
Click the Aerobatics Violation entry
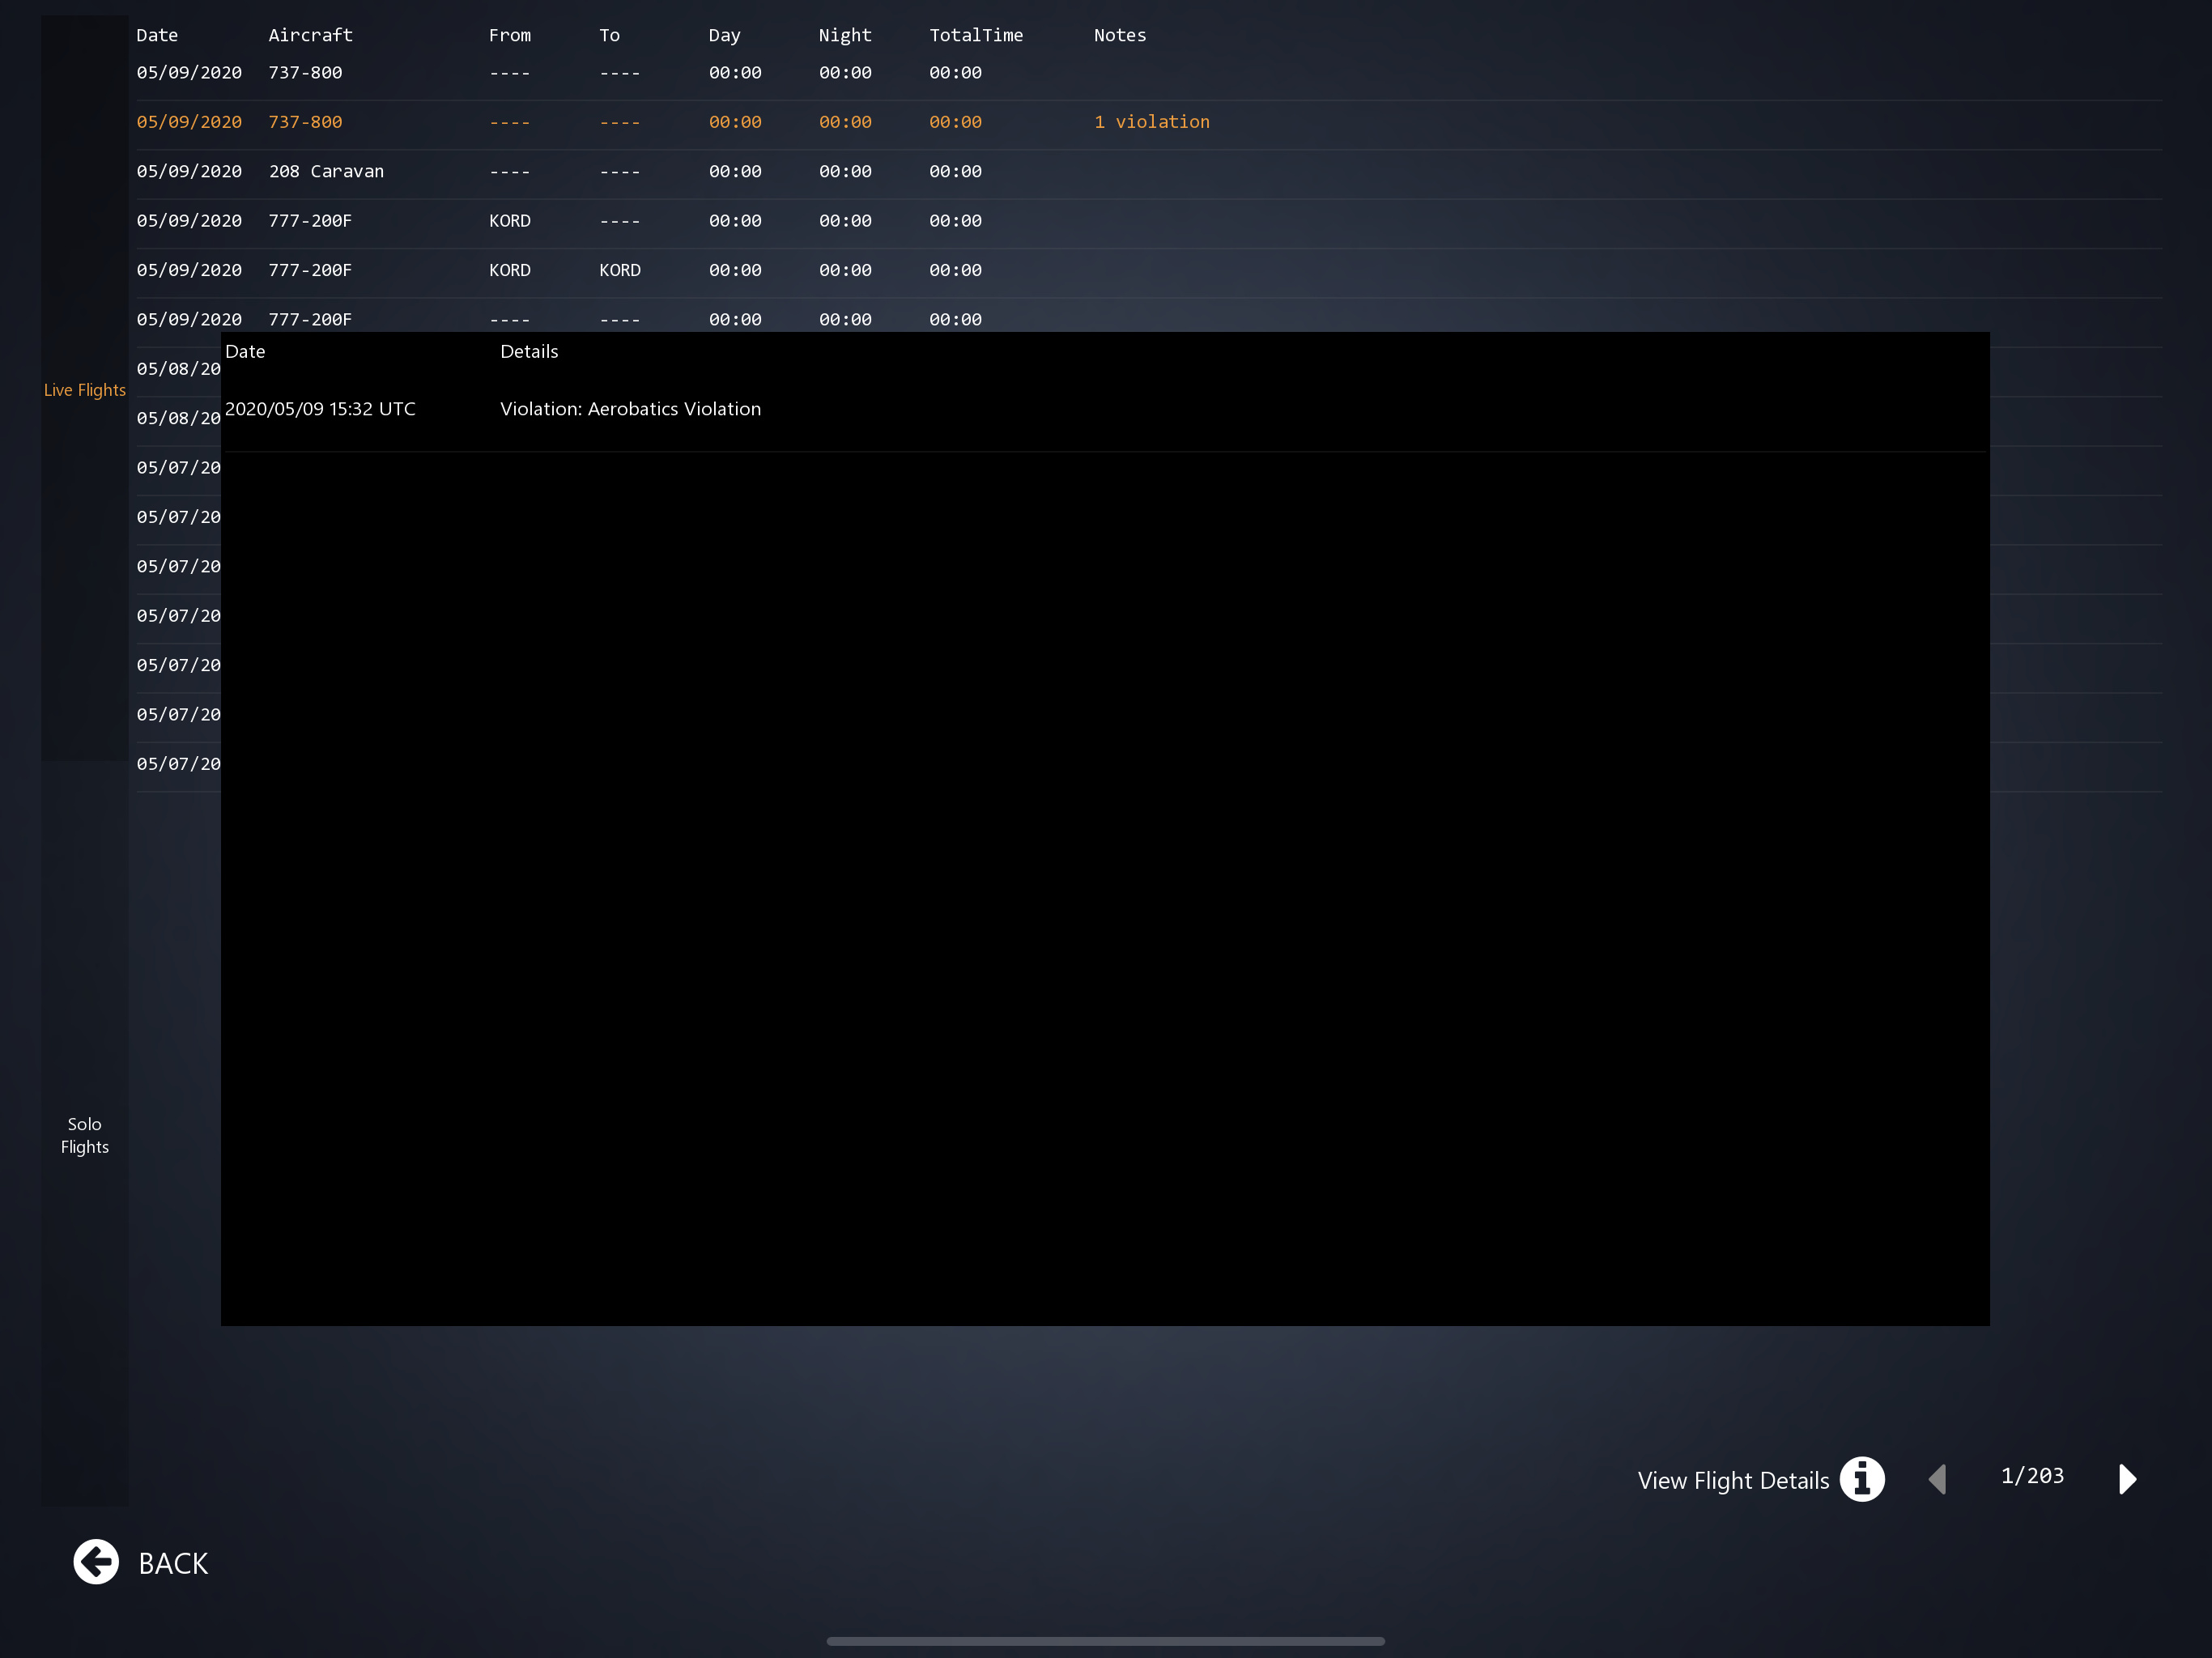pyautogui.click(x=630, y=409)
